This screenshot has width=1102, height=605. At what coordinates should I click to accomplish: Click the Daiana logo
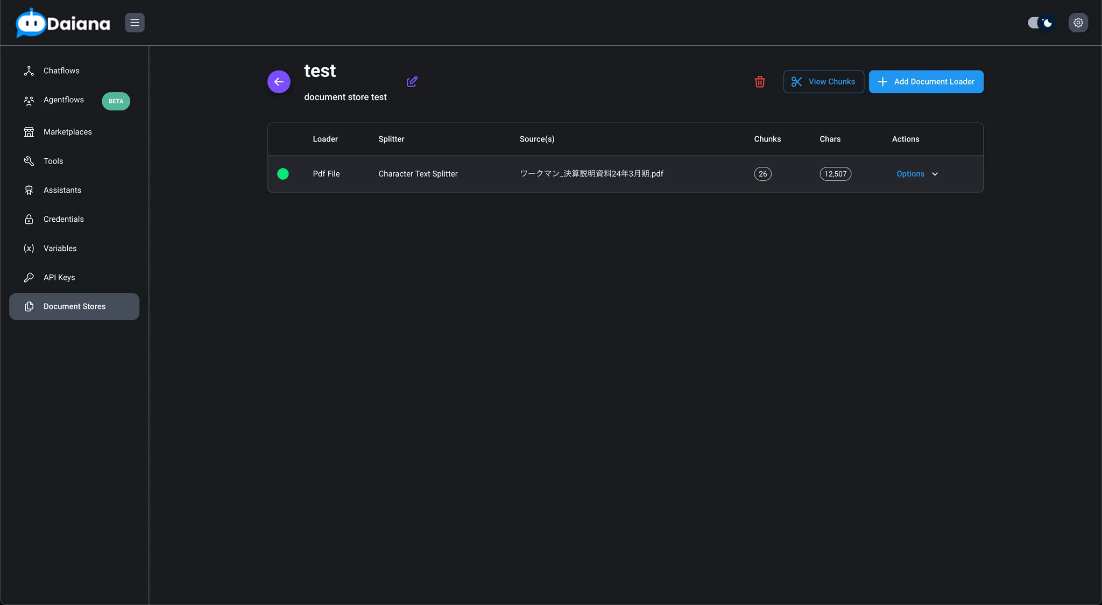64,23
